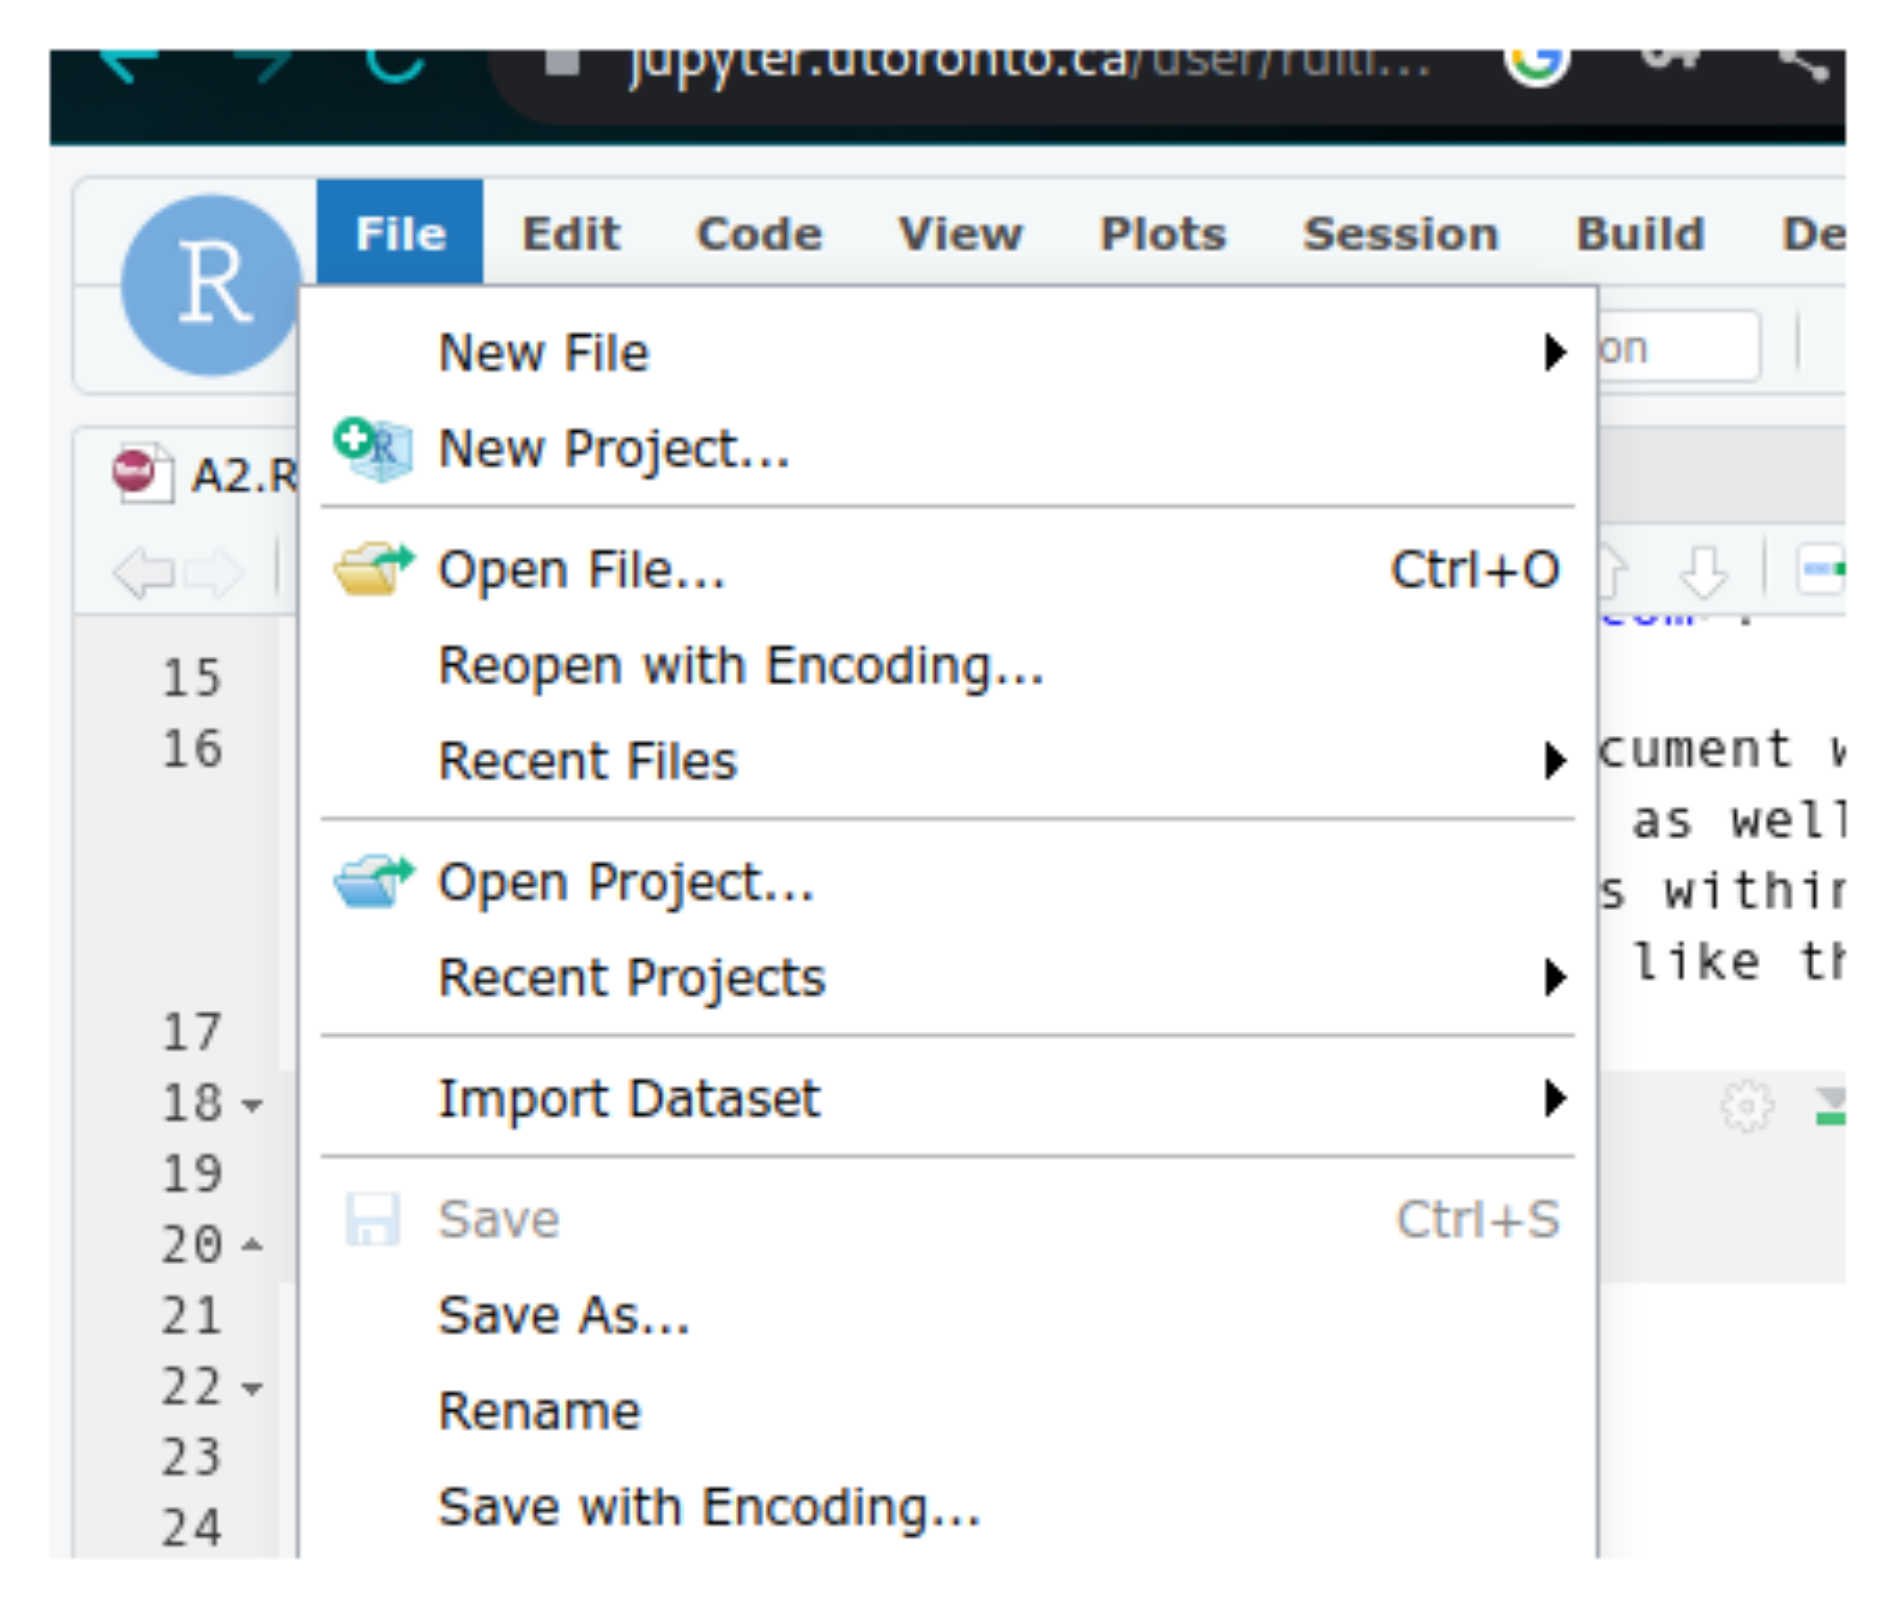The height and width of the screenshot is (1608, 1895).
Task: Select Reopen with Encoding...
Action: pyautogui.click(x=947, y=665)
